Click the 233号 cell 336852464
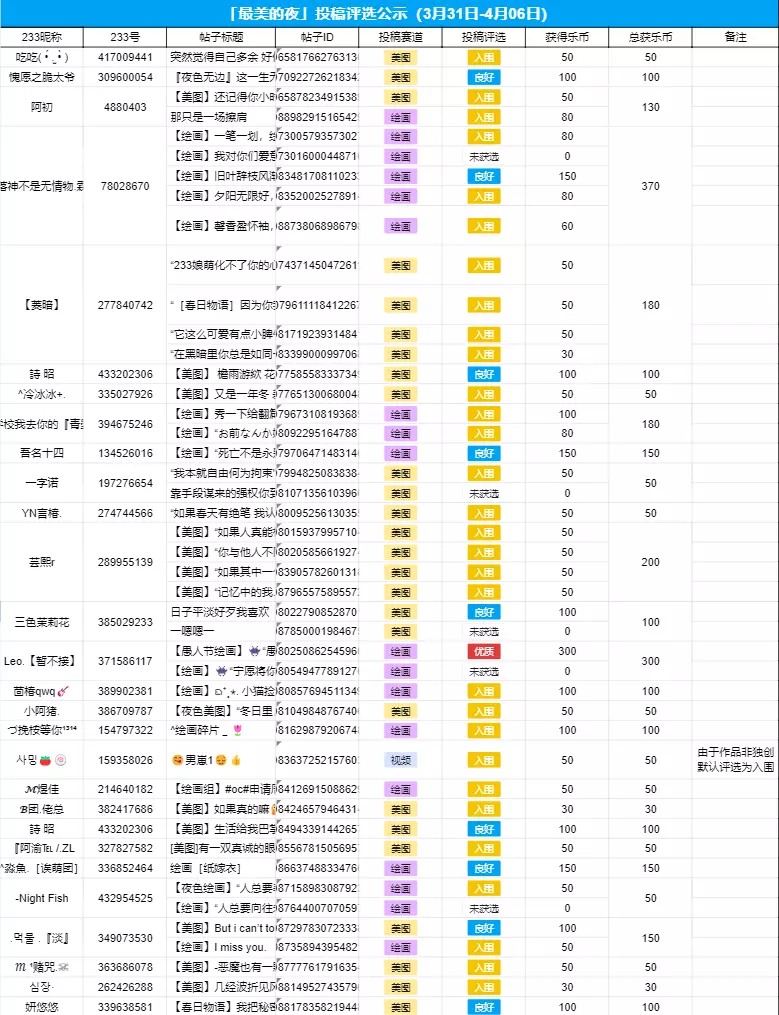The height and width of the screenshot is (1015, 779). click(x=125, y=868)
